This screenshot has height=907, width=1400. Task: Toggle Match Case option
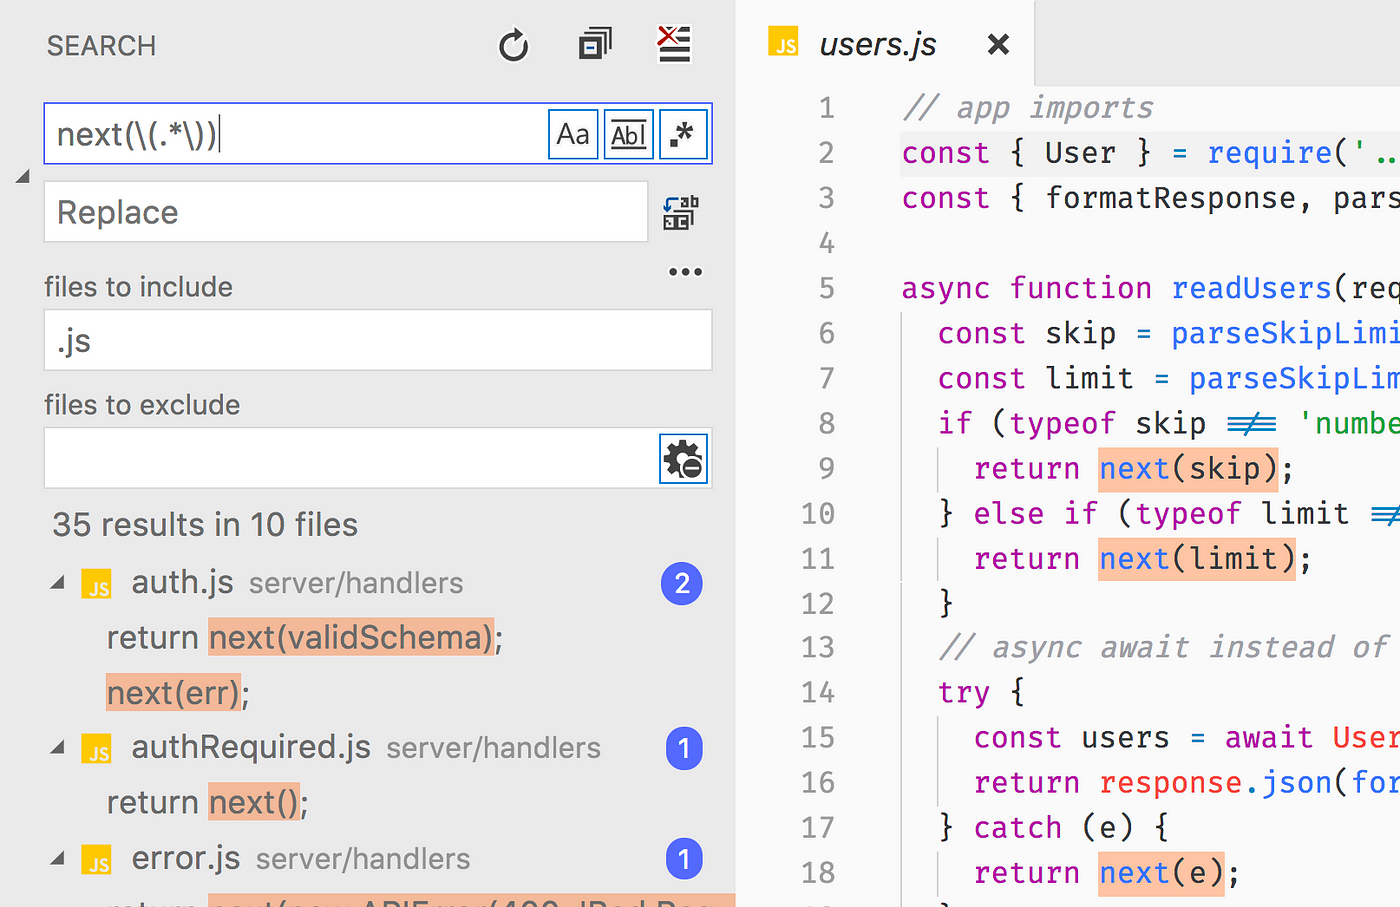pyautogui.click(x=573, y=134)
